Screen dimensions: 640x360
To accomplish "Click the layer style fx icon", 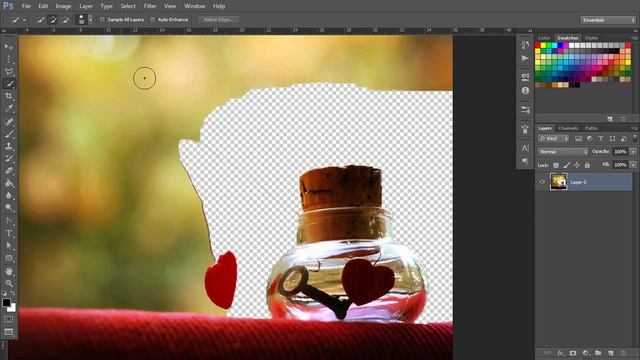I will click(x=560, y=353).
